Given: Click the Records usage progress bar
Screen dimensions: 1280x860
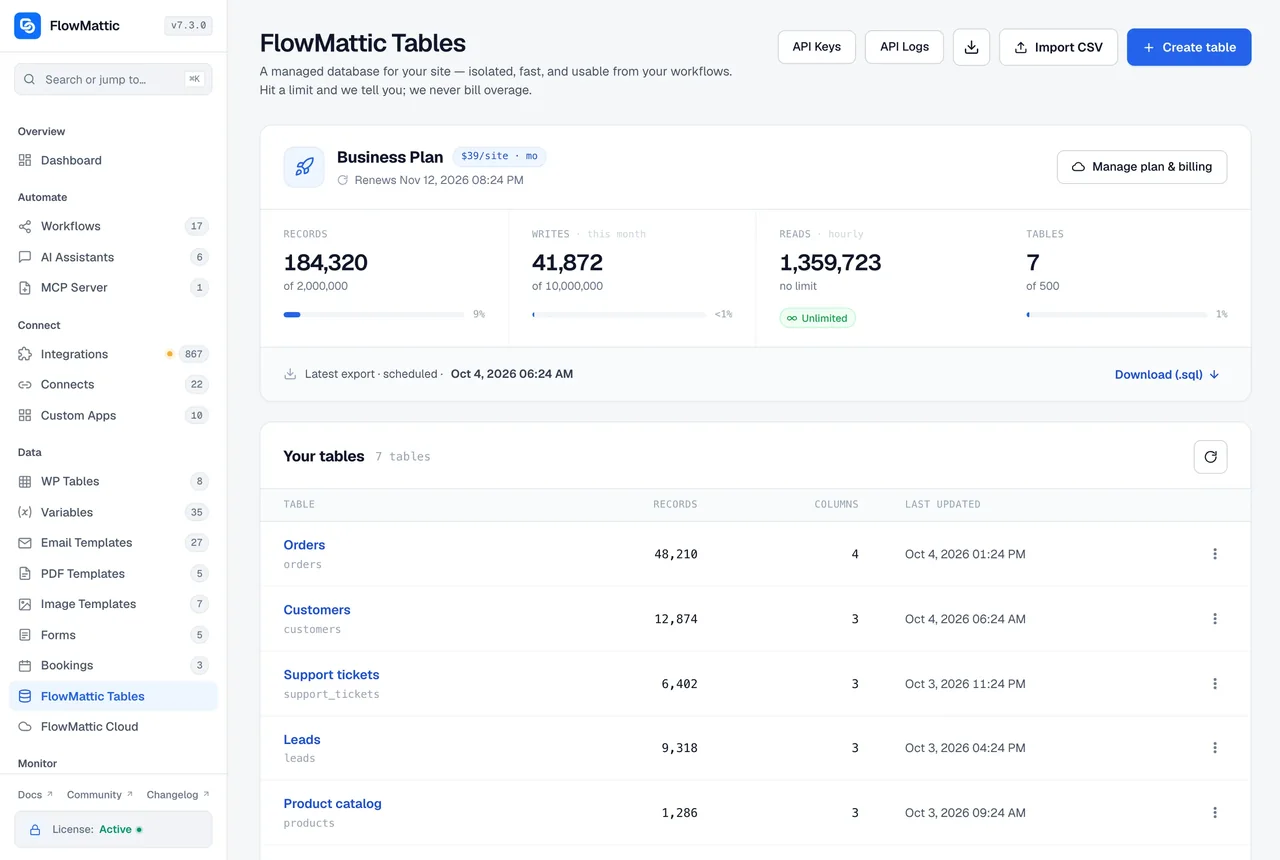Looking at the screenshot, I should click(374, 314).
